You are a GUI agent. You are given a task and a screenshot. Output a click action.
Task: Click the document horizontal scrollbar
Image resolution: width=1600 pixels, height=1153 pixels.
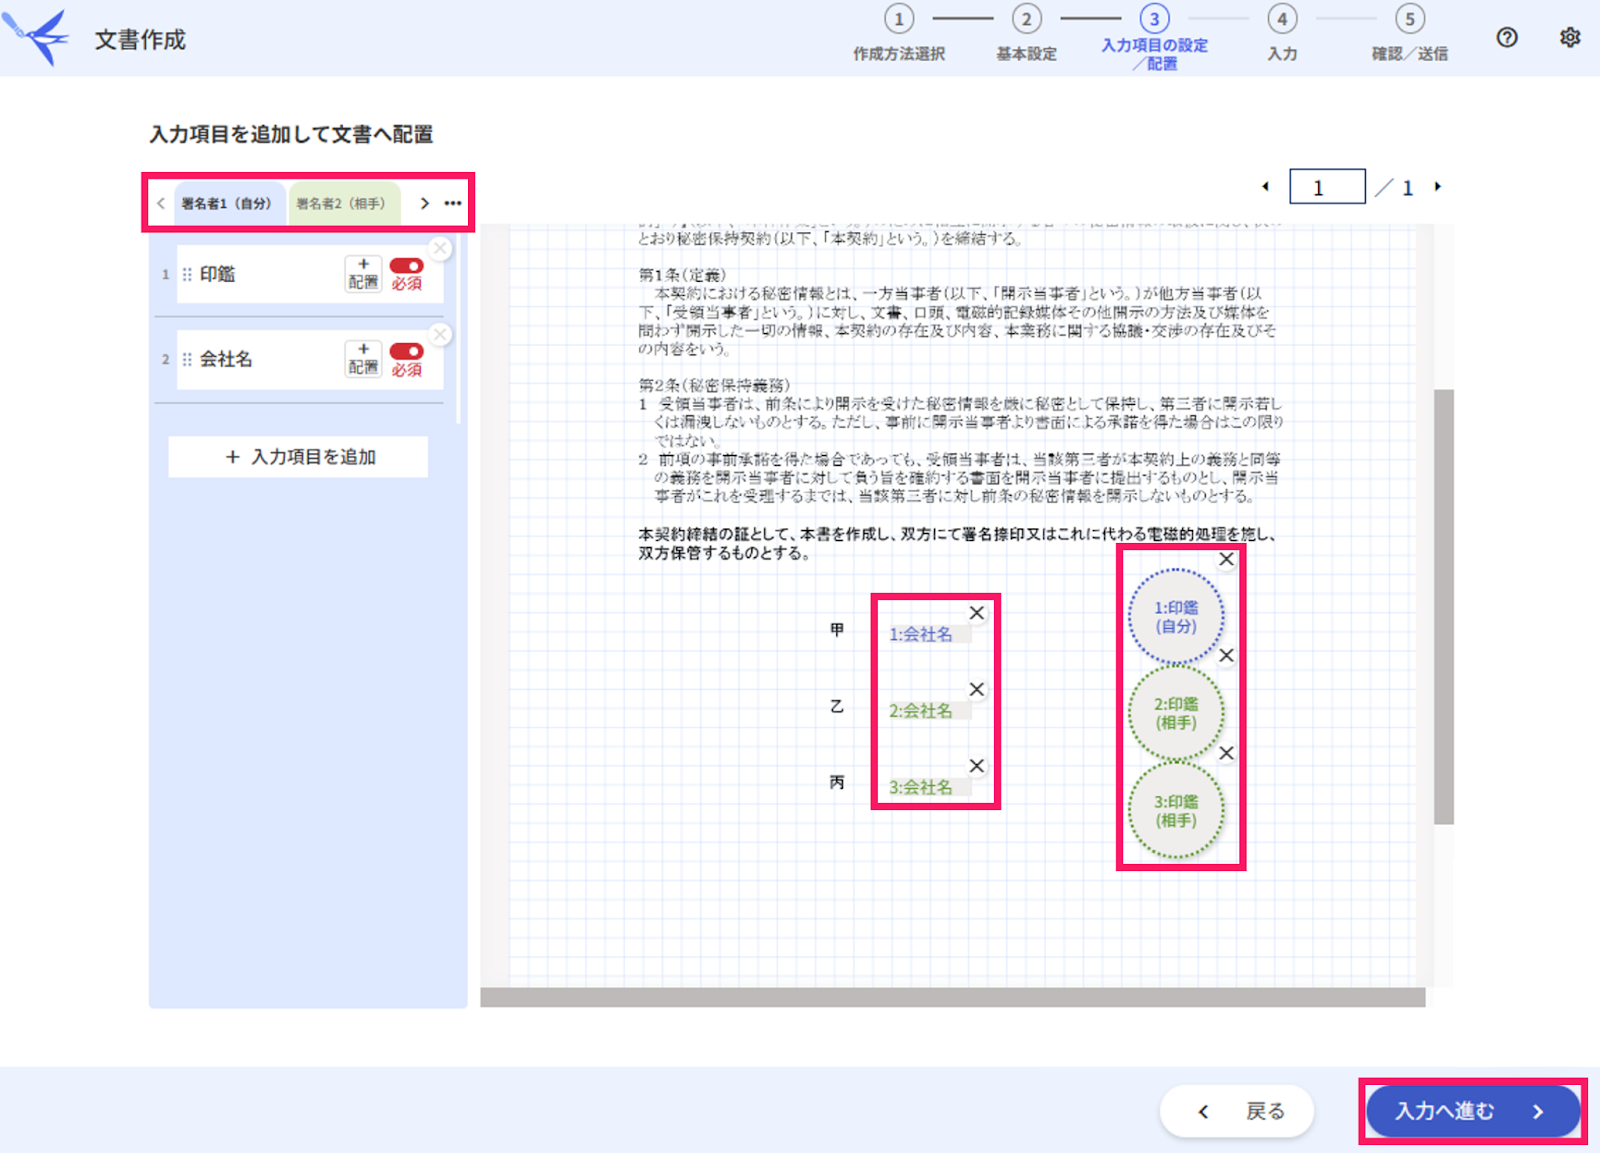pyautogui.click(x=952, y=997)
